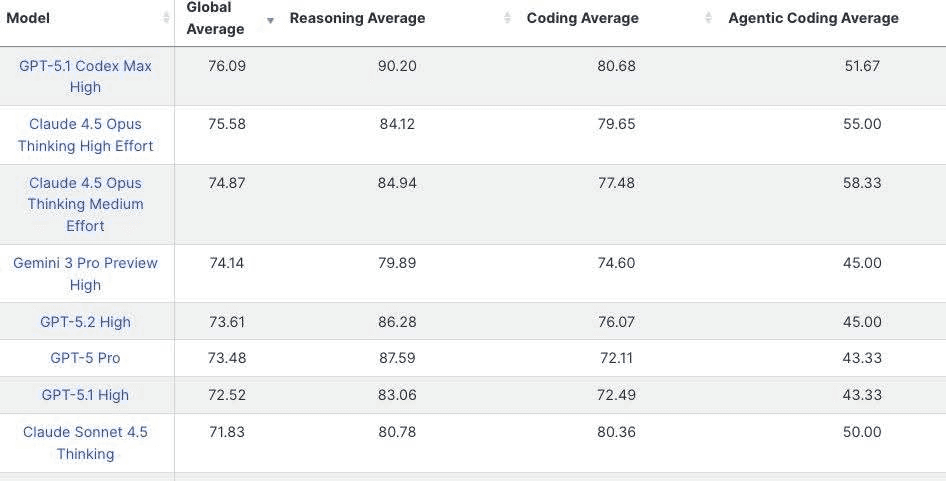
Task: Open the GPT-5.1 Codex Max High link
Action: pyautogui.click(x=85, y=76)
